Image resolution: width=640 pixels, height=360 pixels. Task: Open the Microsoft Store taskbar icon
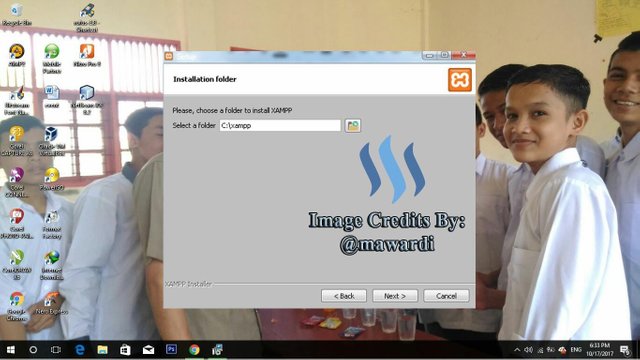[x=125, y=350]
